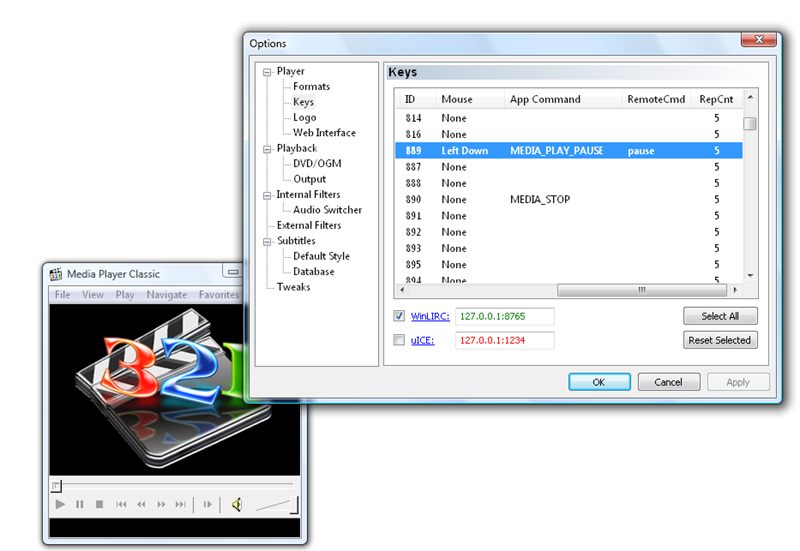Collapse the Subtitles tree node
This screenshot has width=800, height=551.
[267, 241]
